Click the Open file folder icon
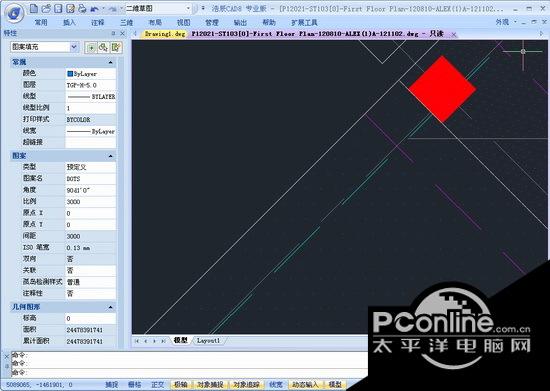The width and height of the screenshot is (550, 391). (46, 8)
